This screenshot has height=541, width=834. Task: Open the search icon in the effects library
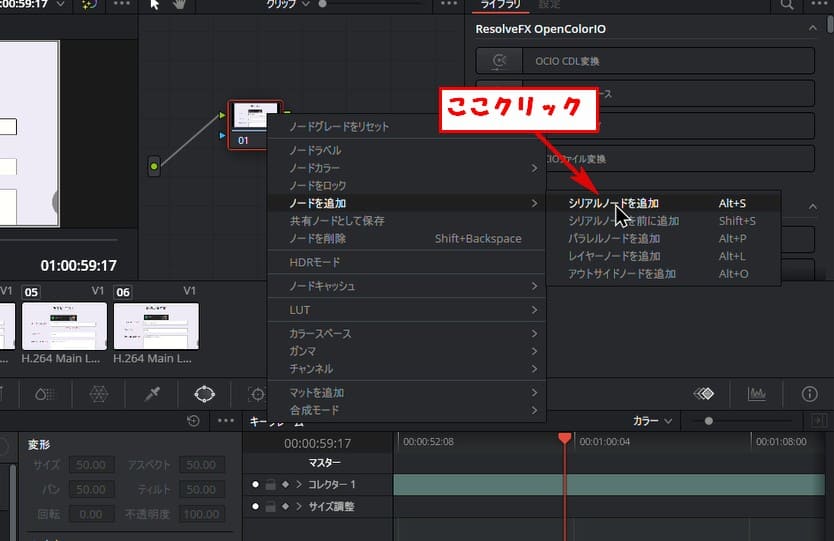(788, 5)
